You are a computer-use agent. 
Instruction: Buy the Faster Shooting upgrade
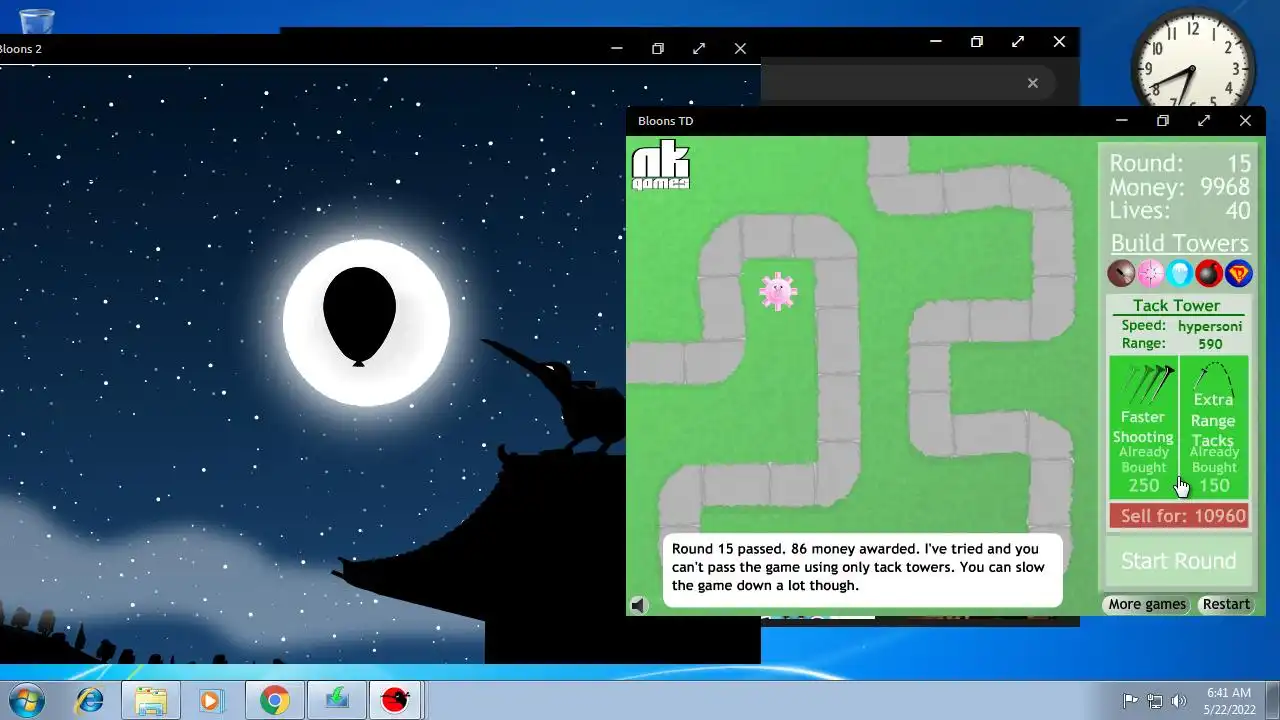click(1144, 427)
